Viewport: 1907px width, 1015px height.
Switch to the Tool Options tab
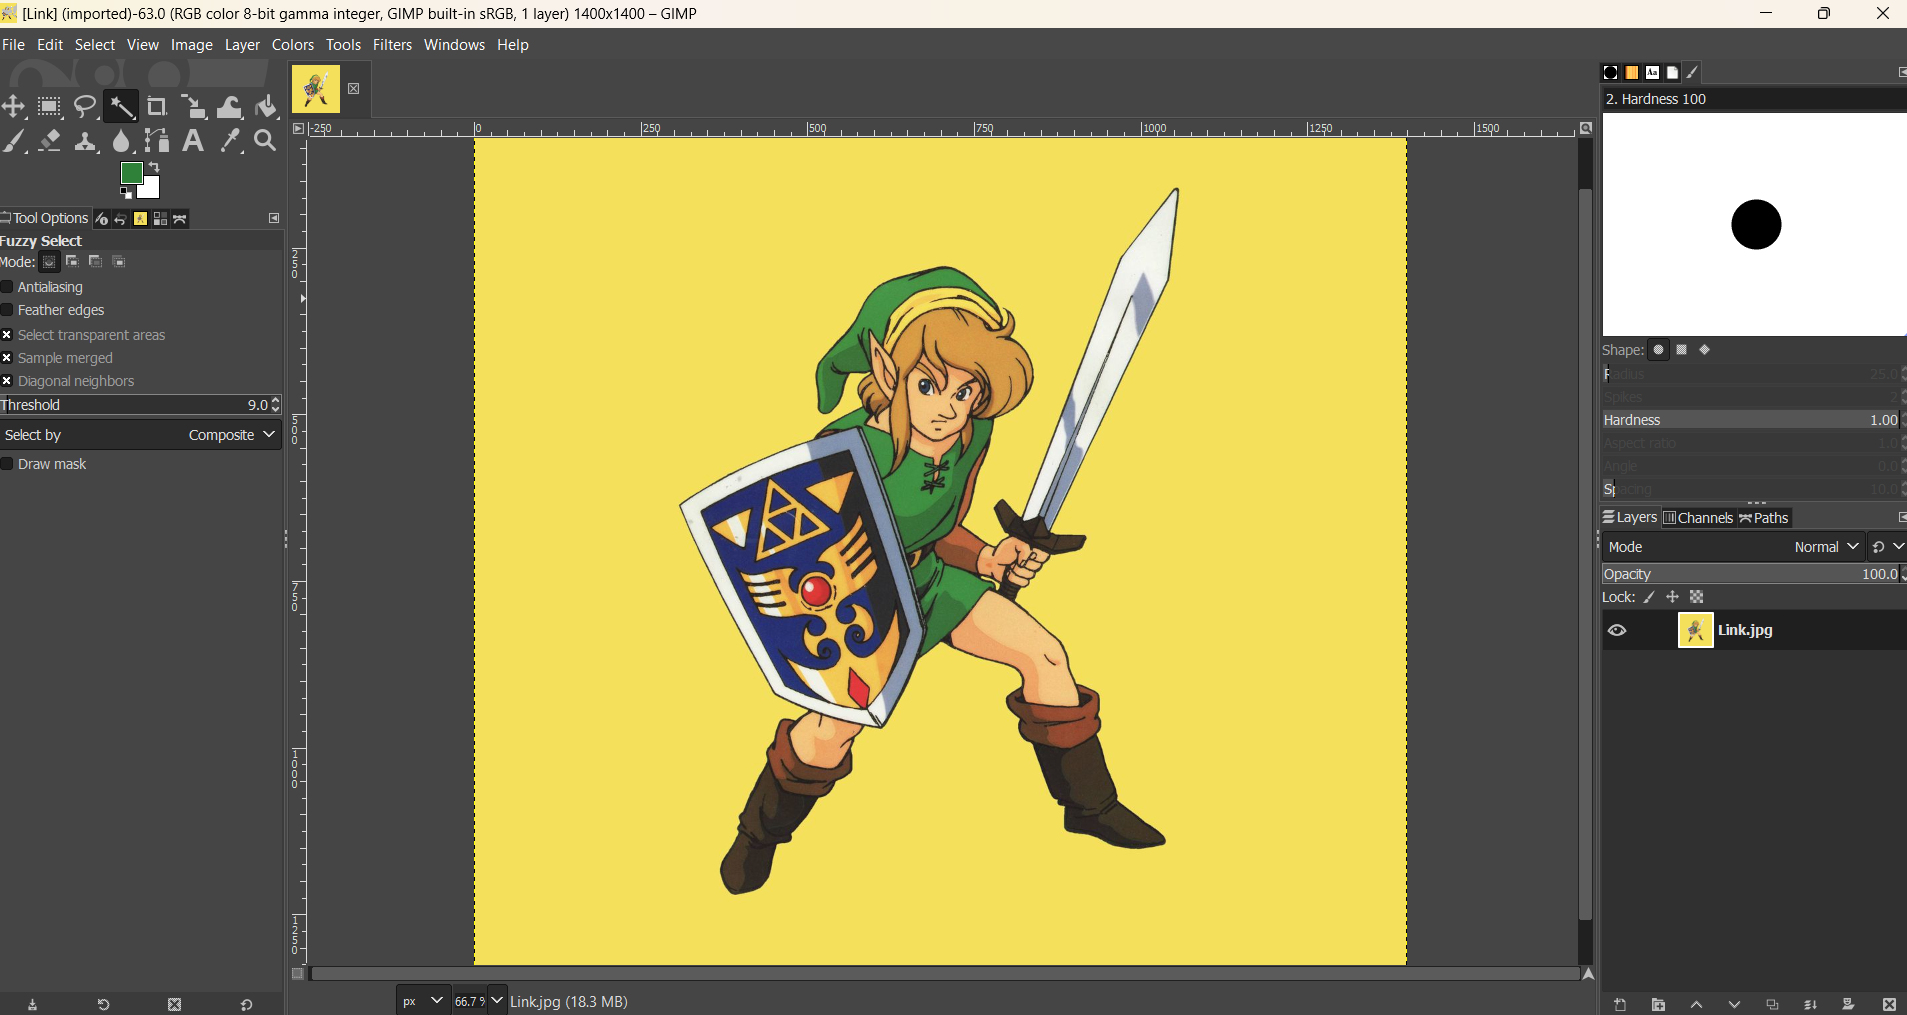point(45,218)
